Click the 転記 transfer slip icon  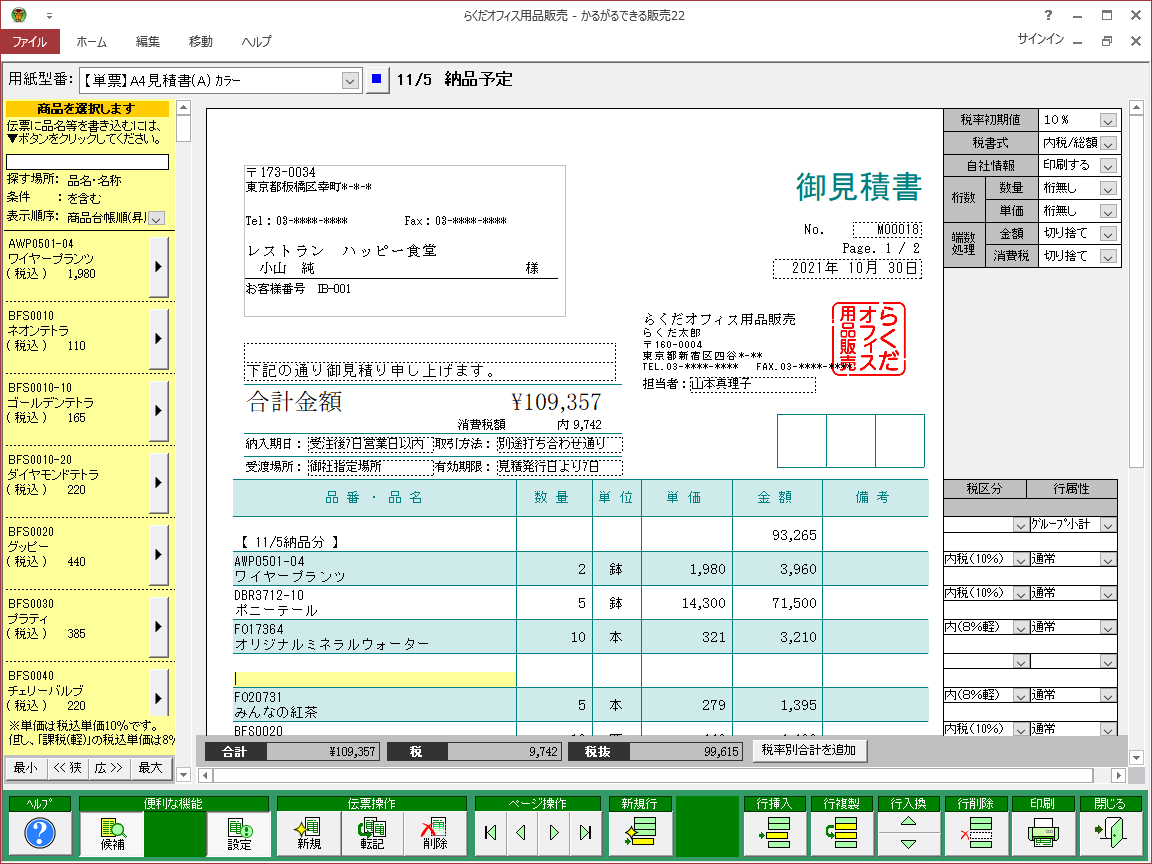[x=372, y=833]
